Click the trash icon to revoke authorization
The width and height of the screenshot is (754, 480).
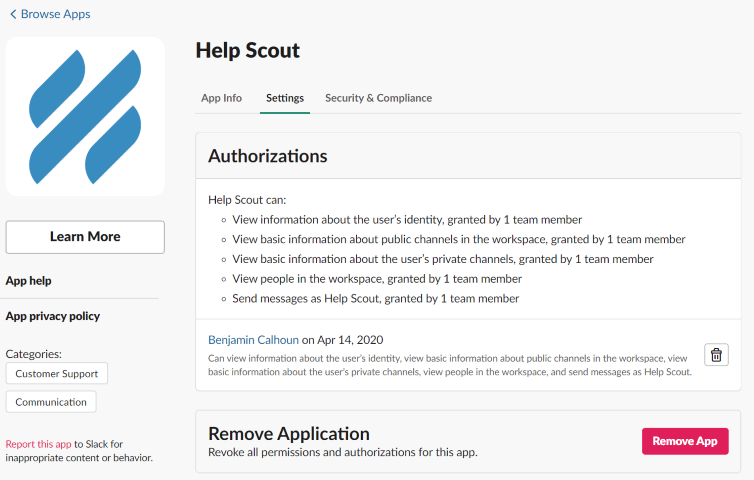click(716, 355)
